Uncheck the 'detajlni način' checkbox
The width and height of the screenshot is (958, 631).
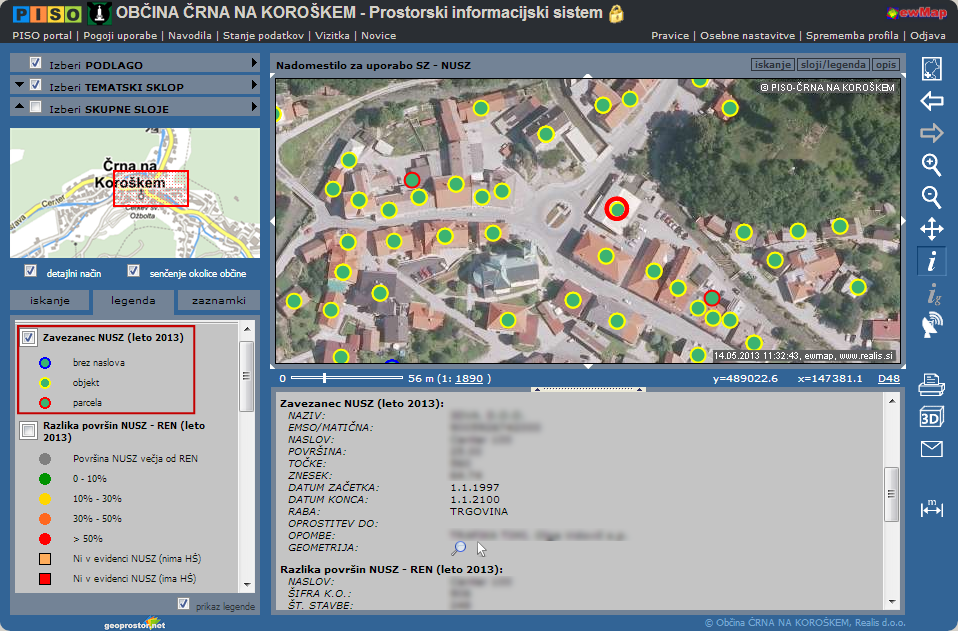point(31,272)
